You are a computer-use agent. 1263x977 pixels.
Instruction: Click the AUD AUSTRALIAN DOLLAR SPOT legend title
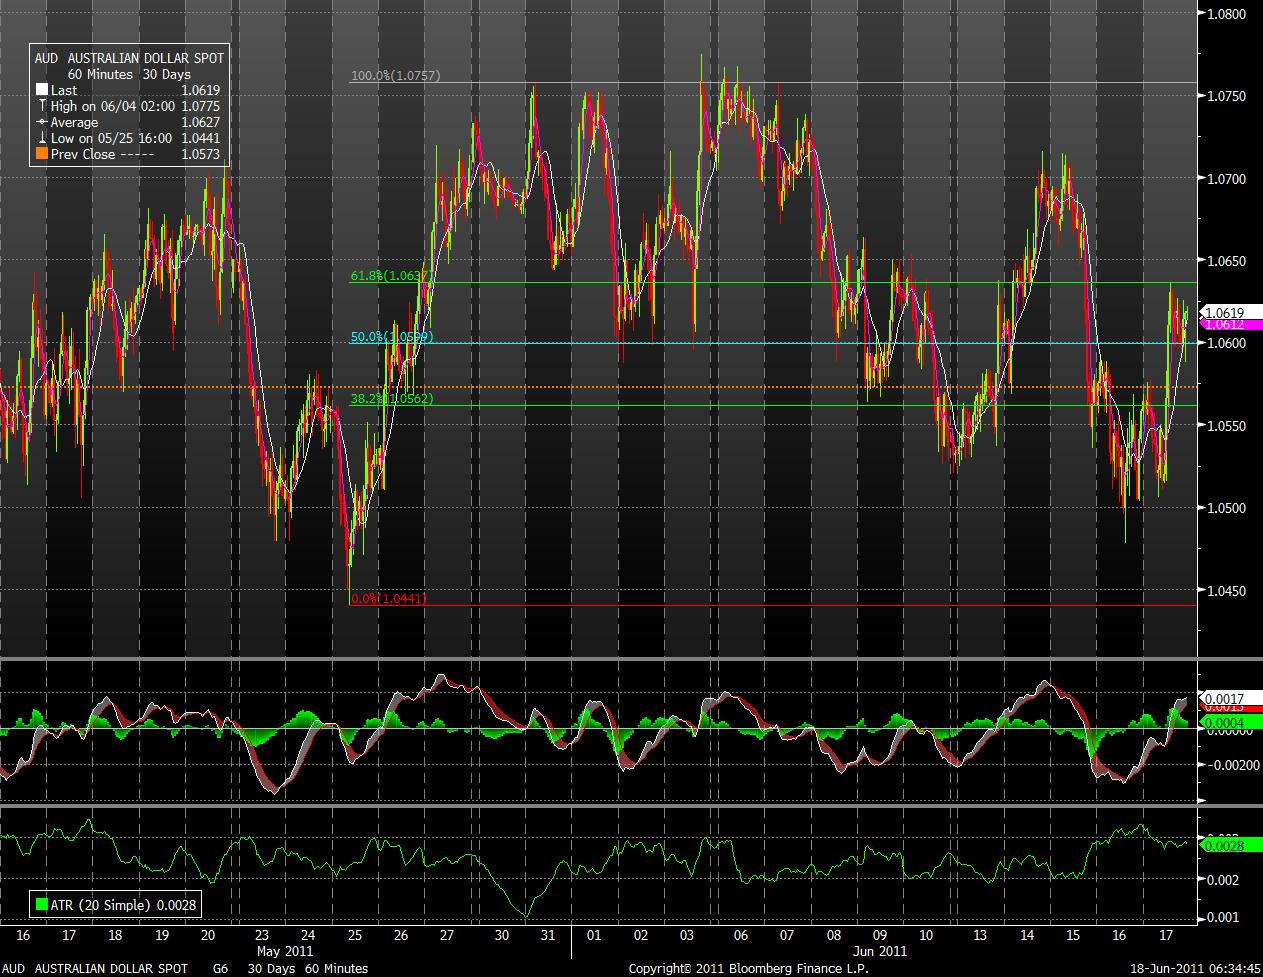(x=130, y=59)
